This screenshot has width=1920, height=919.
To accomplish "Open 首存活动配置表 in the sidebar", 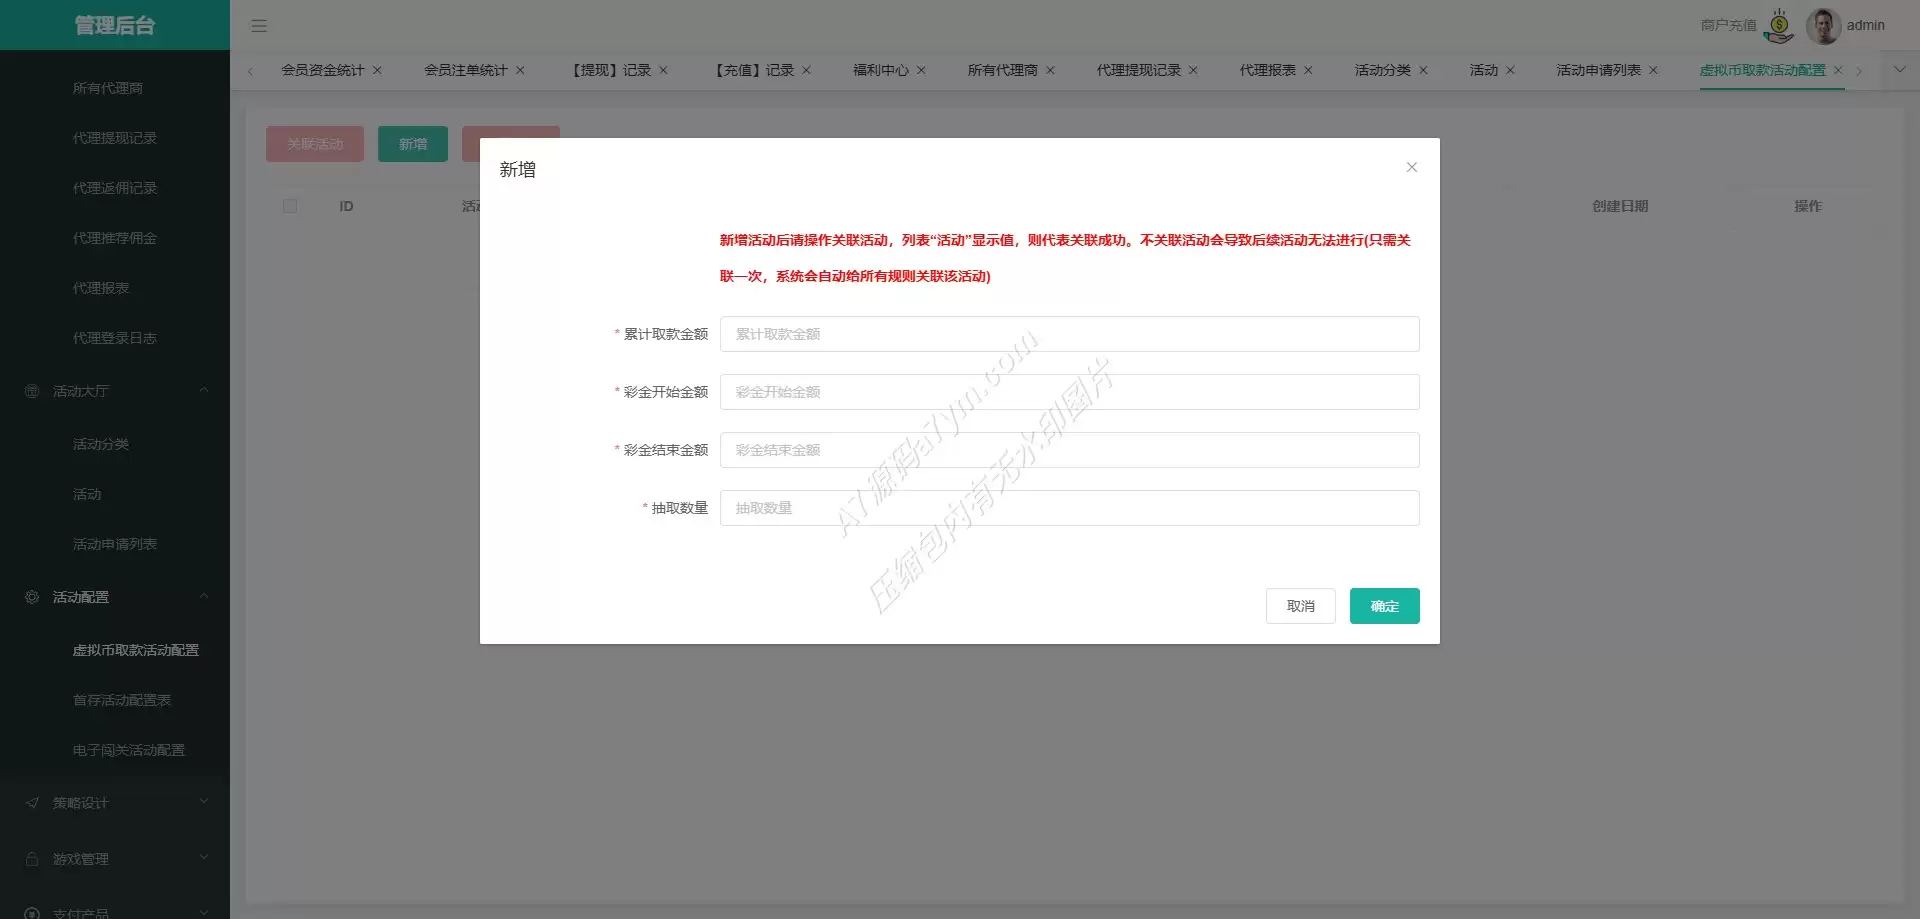I will [122, 700].
